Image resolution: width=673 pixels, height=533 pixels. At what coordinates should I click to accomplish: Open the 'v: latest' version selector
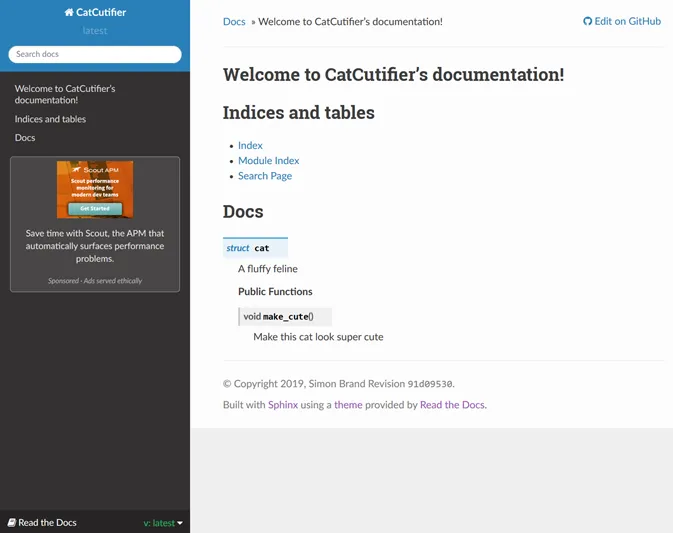[163, 523]
